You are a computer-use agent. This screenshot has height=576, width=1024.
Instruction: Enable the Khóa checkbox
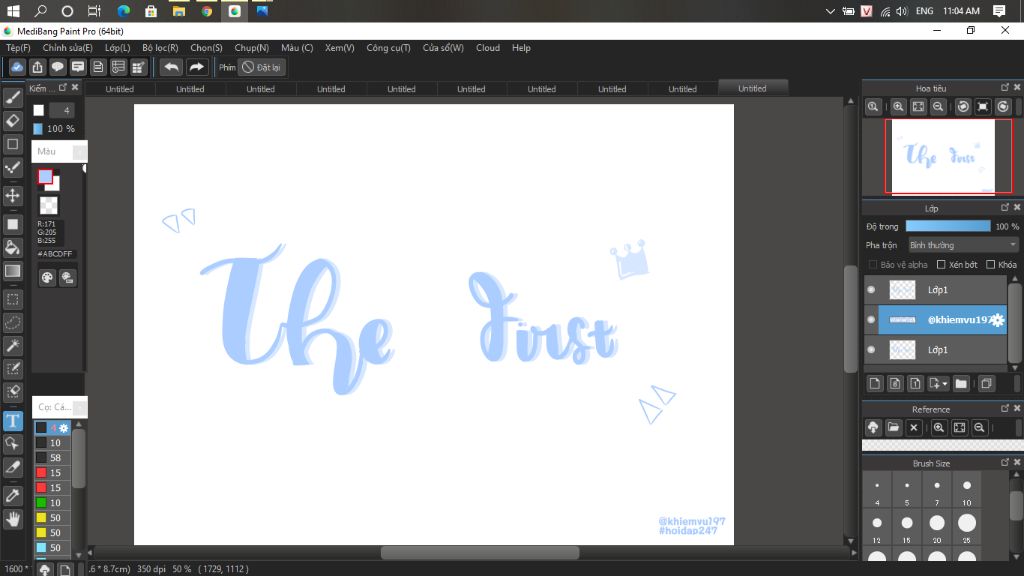tap(991, 264)
